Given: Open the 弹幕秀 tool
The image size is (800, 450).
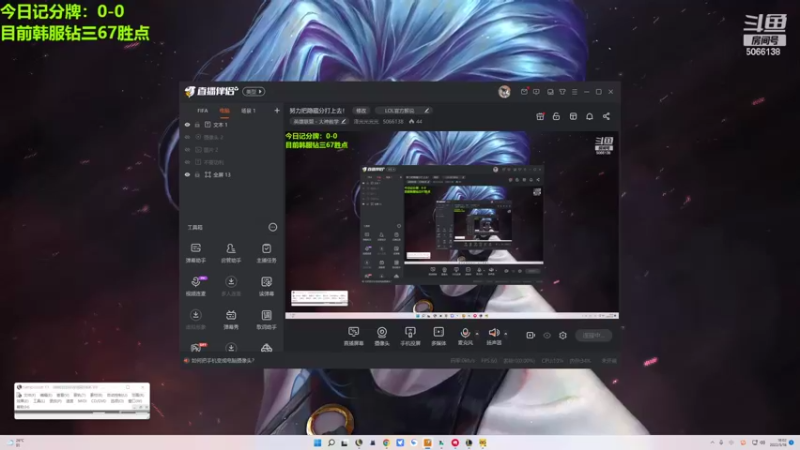Looking at the screenshot, I should tap(231, 319).
